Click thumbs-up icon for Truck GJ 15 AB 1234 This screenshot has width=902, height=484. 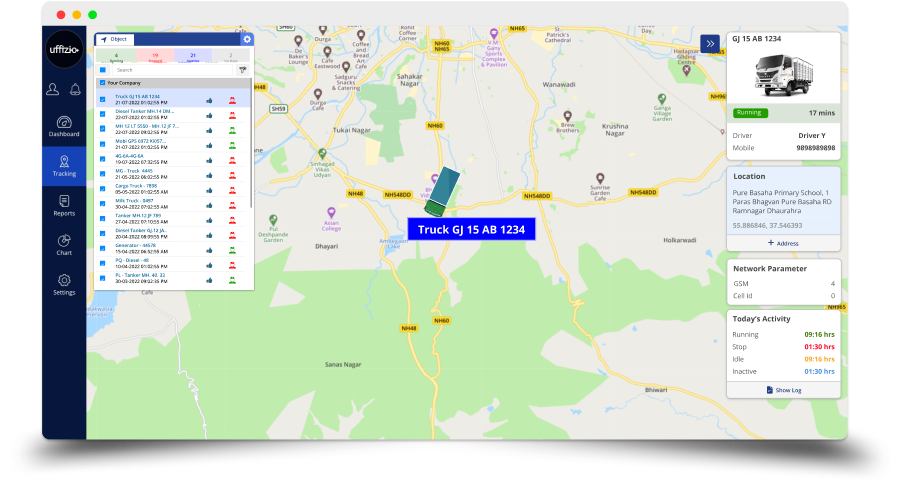point(209,101)
